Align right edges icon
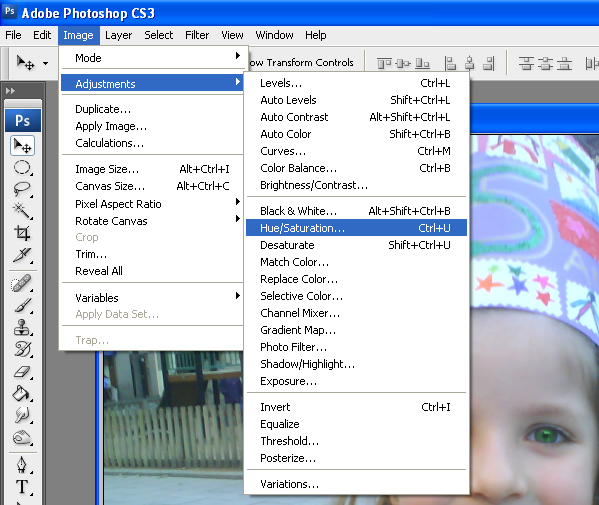The height and width of the screenshot is (505, 599). (x=489, y=63)
